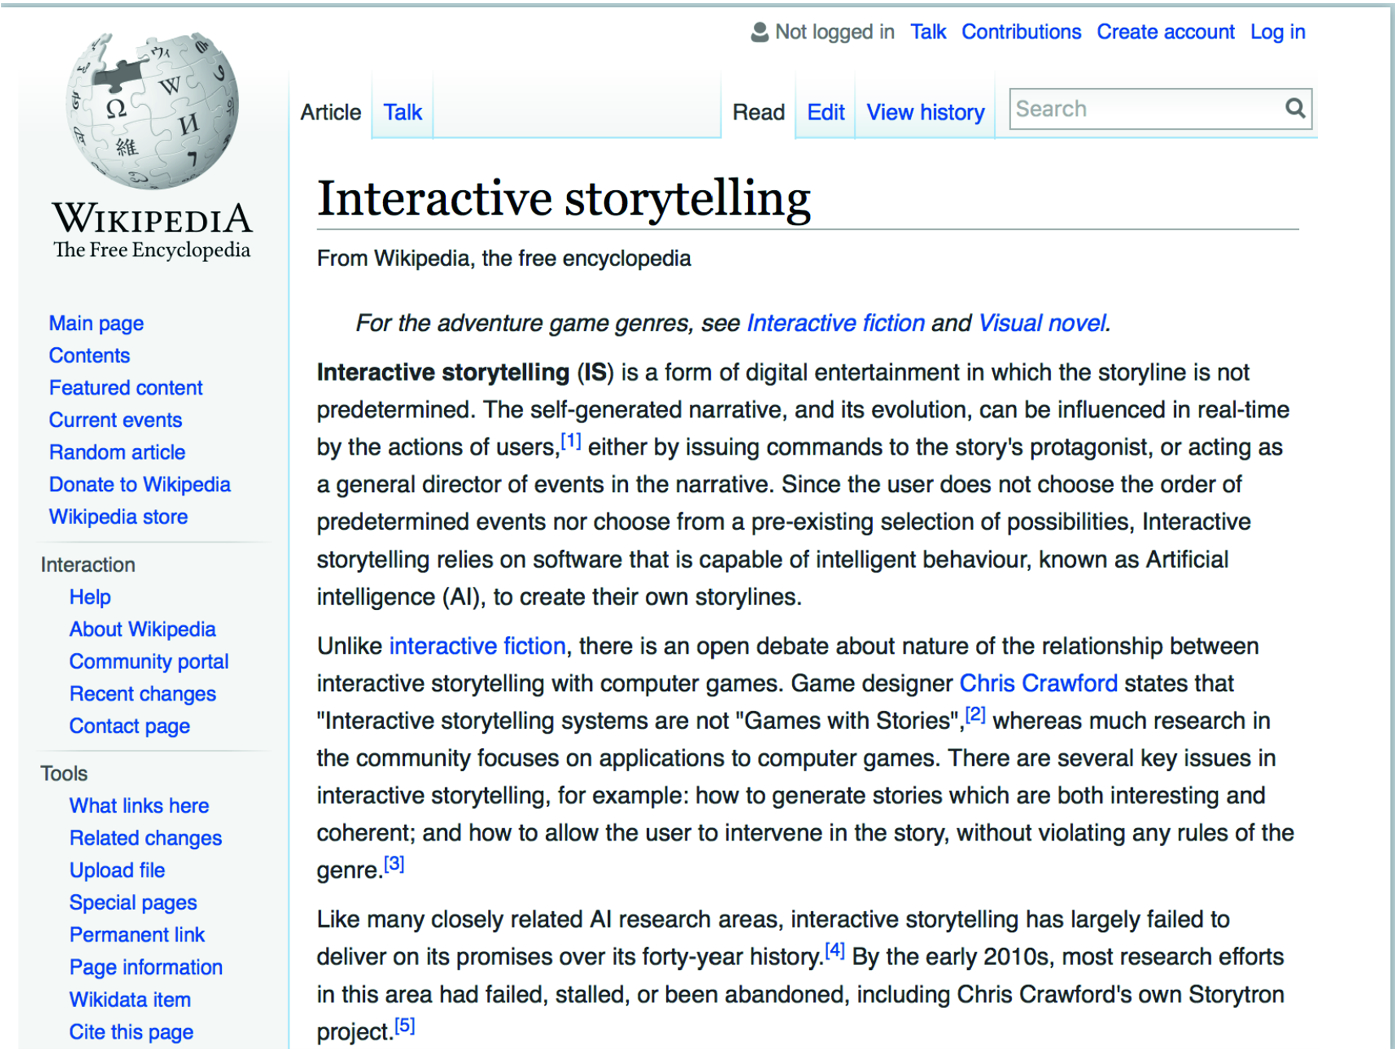The height and width of the screenshot is (1050, 1400).
Task: Go to the Main page
Action: click(96, 323)
